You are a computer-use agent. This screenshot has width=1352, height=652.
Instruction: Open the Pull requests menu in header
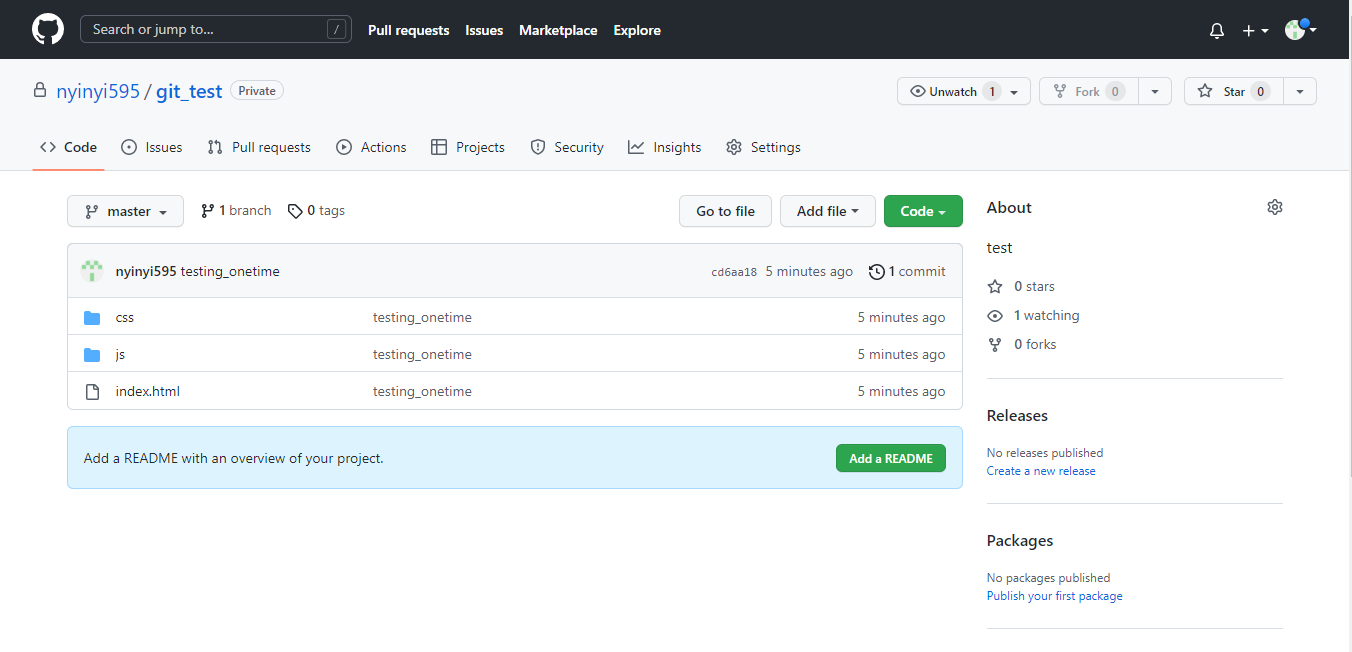(x=408, y=30)
